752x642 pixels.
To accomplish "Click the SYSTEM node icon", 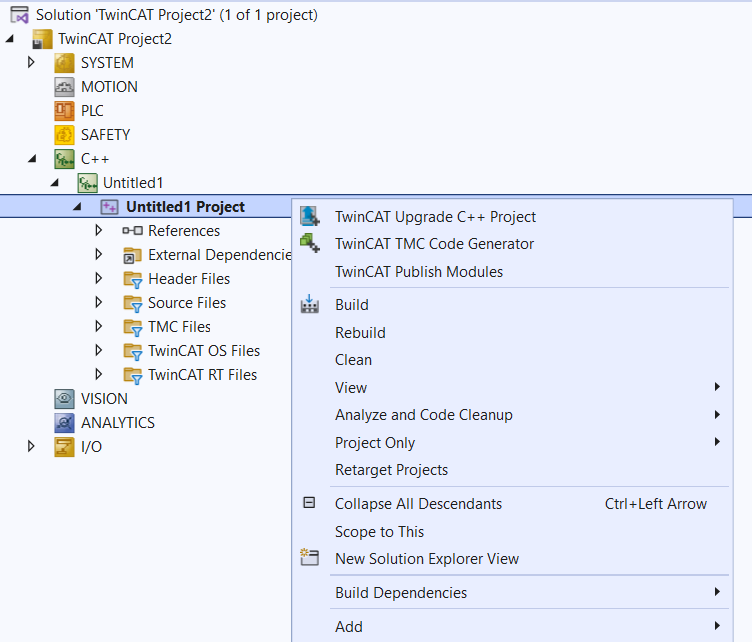I will pyautogui.click(x=64, y=63).
